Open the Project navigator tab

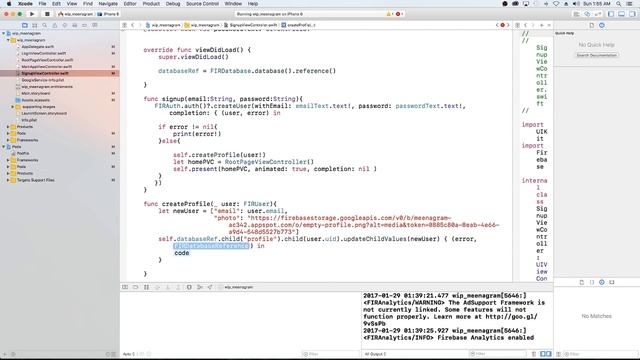point(24,25)
